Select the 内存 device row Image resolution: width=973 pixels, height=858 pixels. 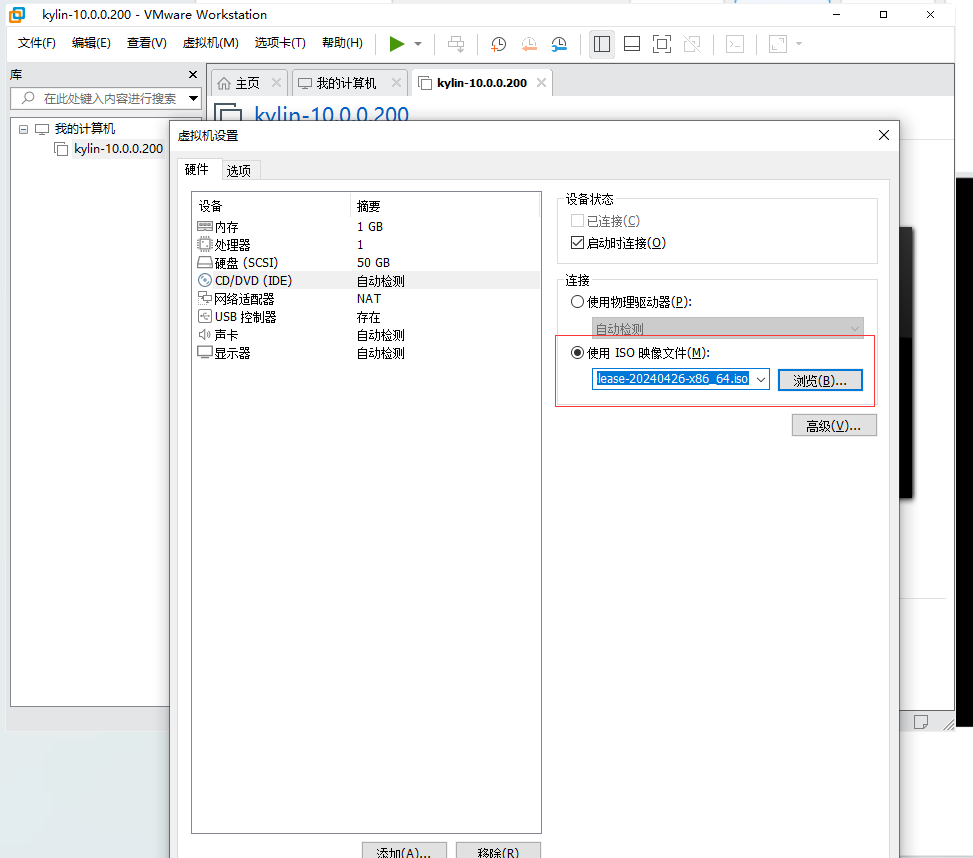coord(366,226)
